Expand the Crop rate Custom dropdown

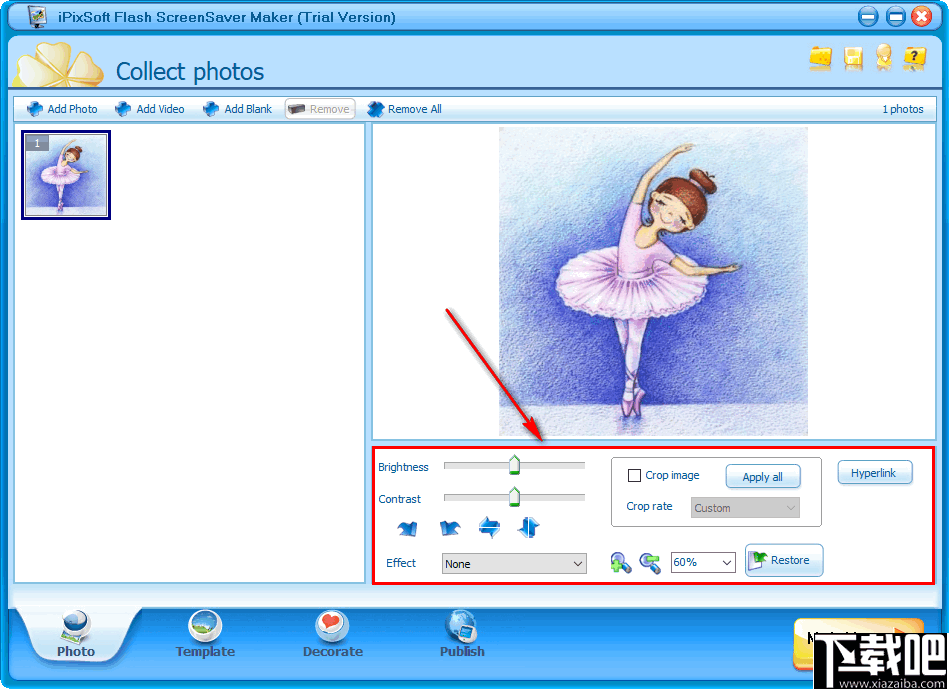(744, 507)
